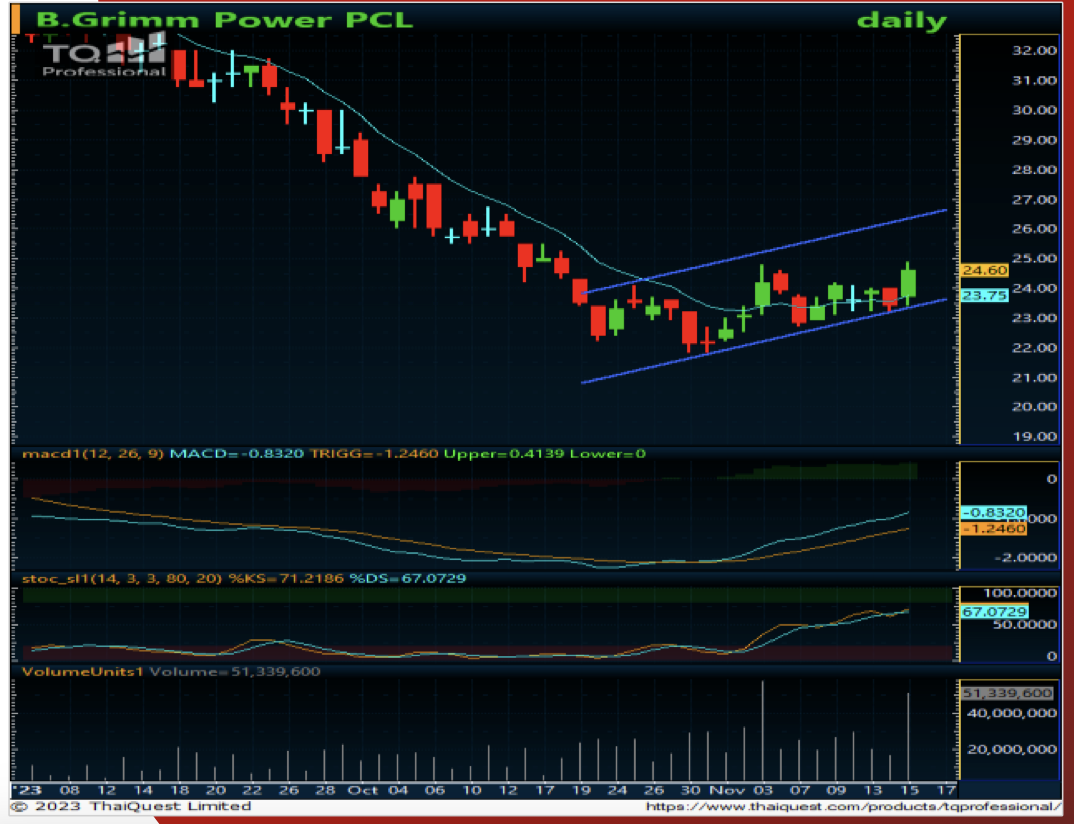Click the 100.0000 stochastic axis label
This screenshot has height=824, width=1074.
coord(1021,592)
